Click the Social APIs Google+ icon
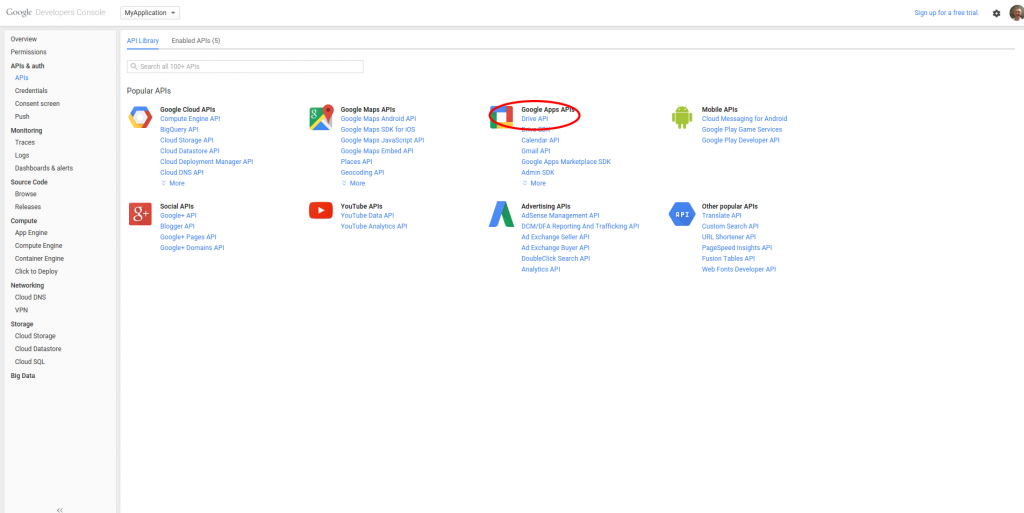 139,213
